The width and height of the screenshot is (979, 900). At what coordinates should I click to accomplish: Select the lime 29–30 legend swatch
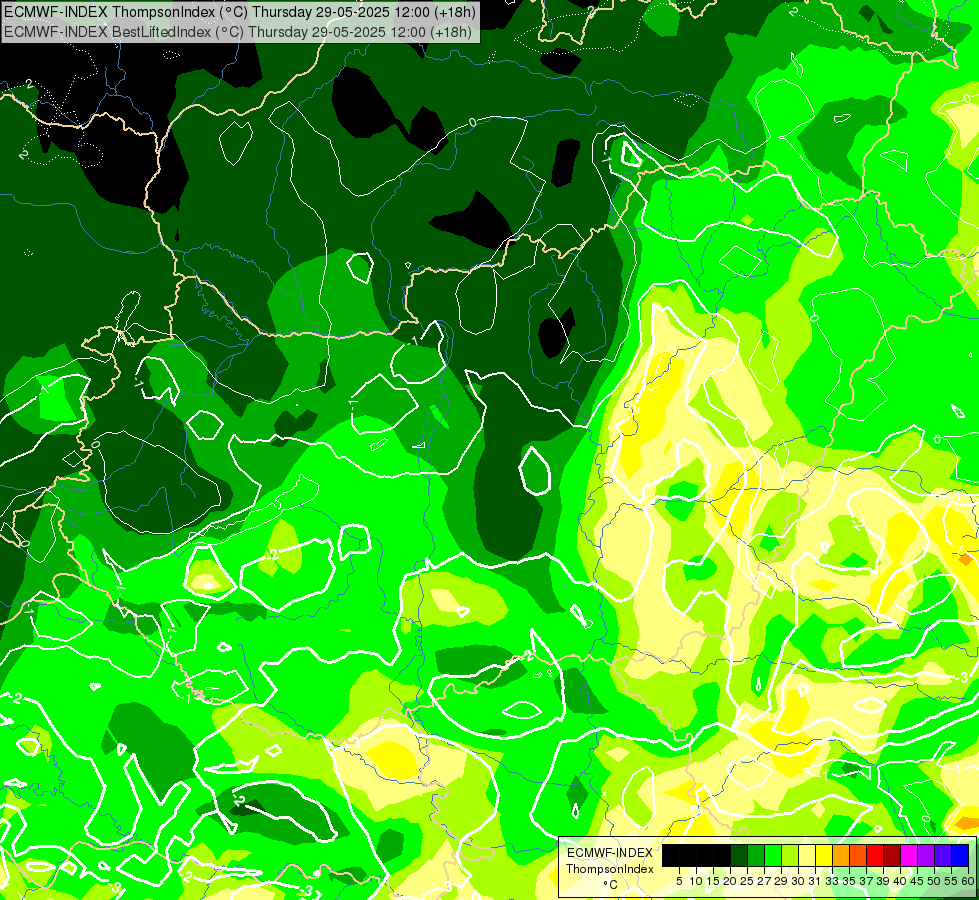(x=790, y=855)
